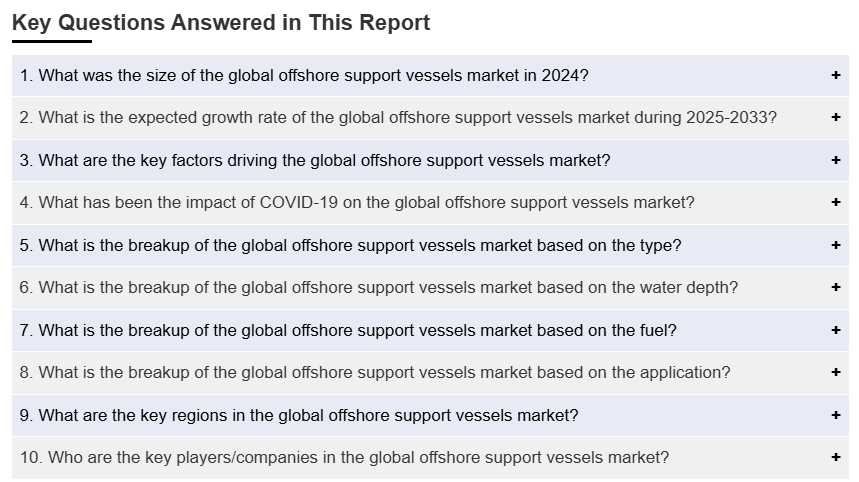Show the application breakup question answer

click(x=375, y=372)
